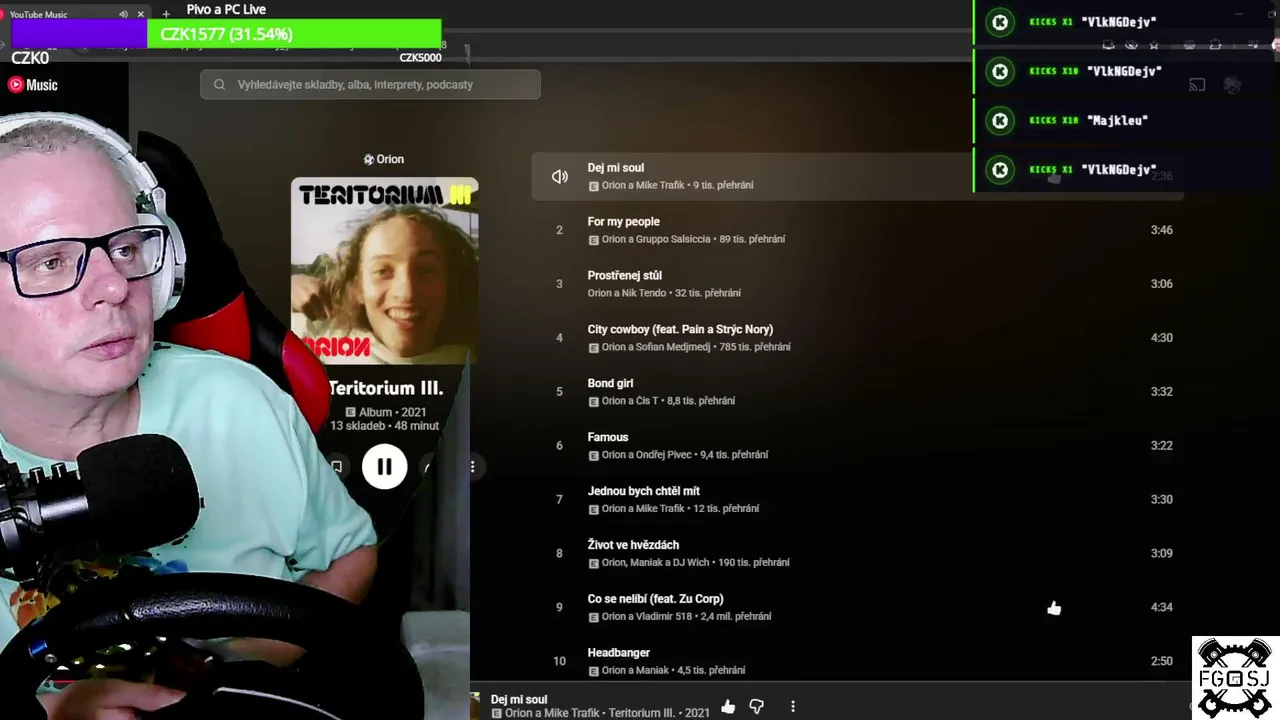This screenshot has height=720, width=1280.
Task: Click the "3:46" duration of For my people
Action: pyautogui.click(x=1161, y=230)
